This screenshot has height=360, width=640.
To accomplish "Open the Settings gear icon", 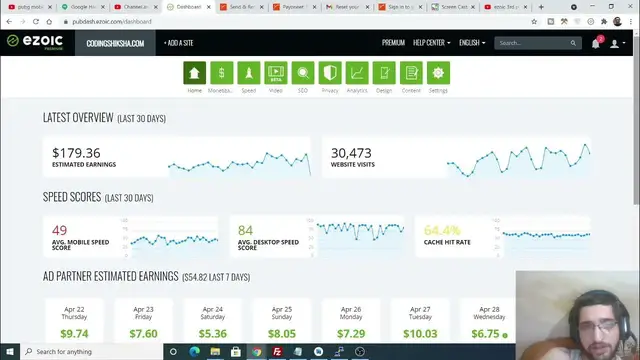I will pyautogui.click(x=438, y=73).
